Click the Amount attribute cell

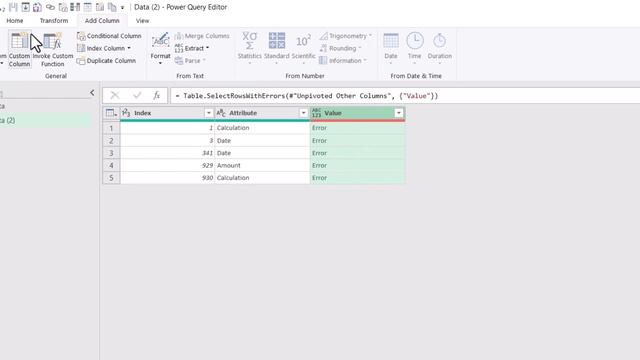tap(262, 165)
